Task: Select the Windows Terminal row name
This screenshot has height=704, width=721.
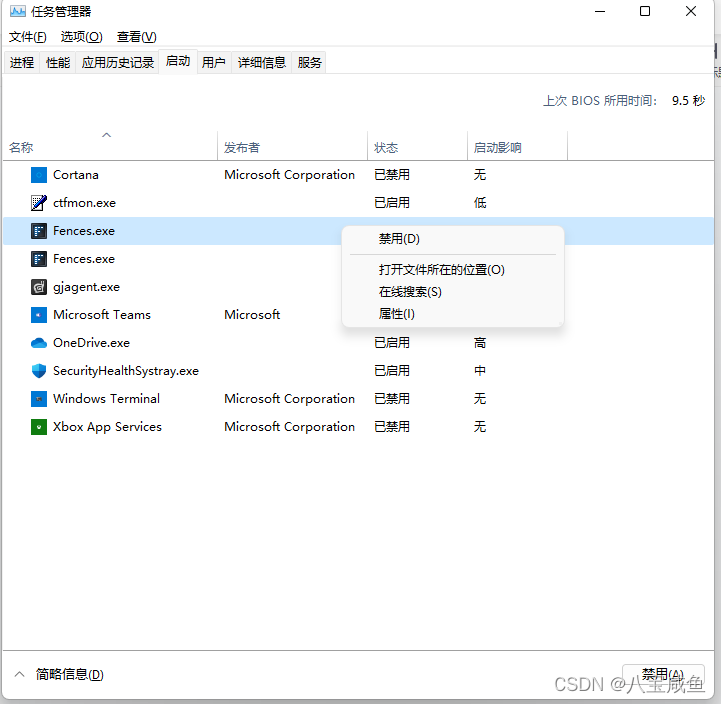Action: point(107,399)
